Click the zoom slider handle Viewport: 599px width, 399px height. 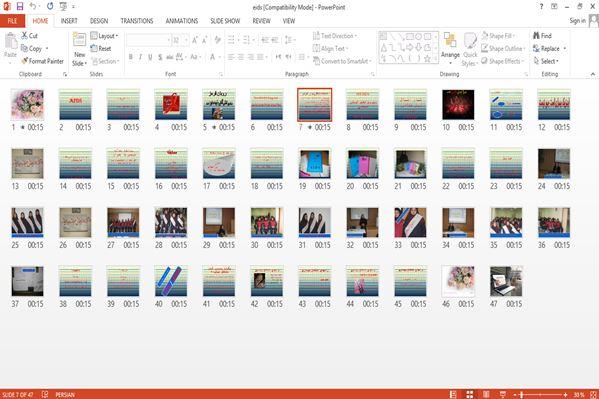point(521,394)
